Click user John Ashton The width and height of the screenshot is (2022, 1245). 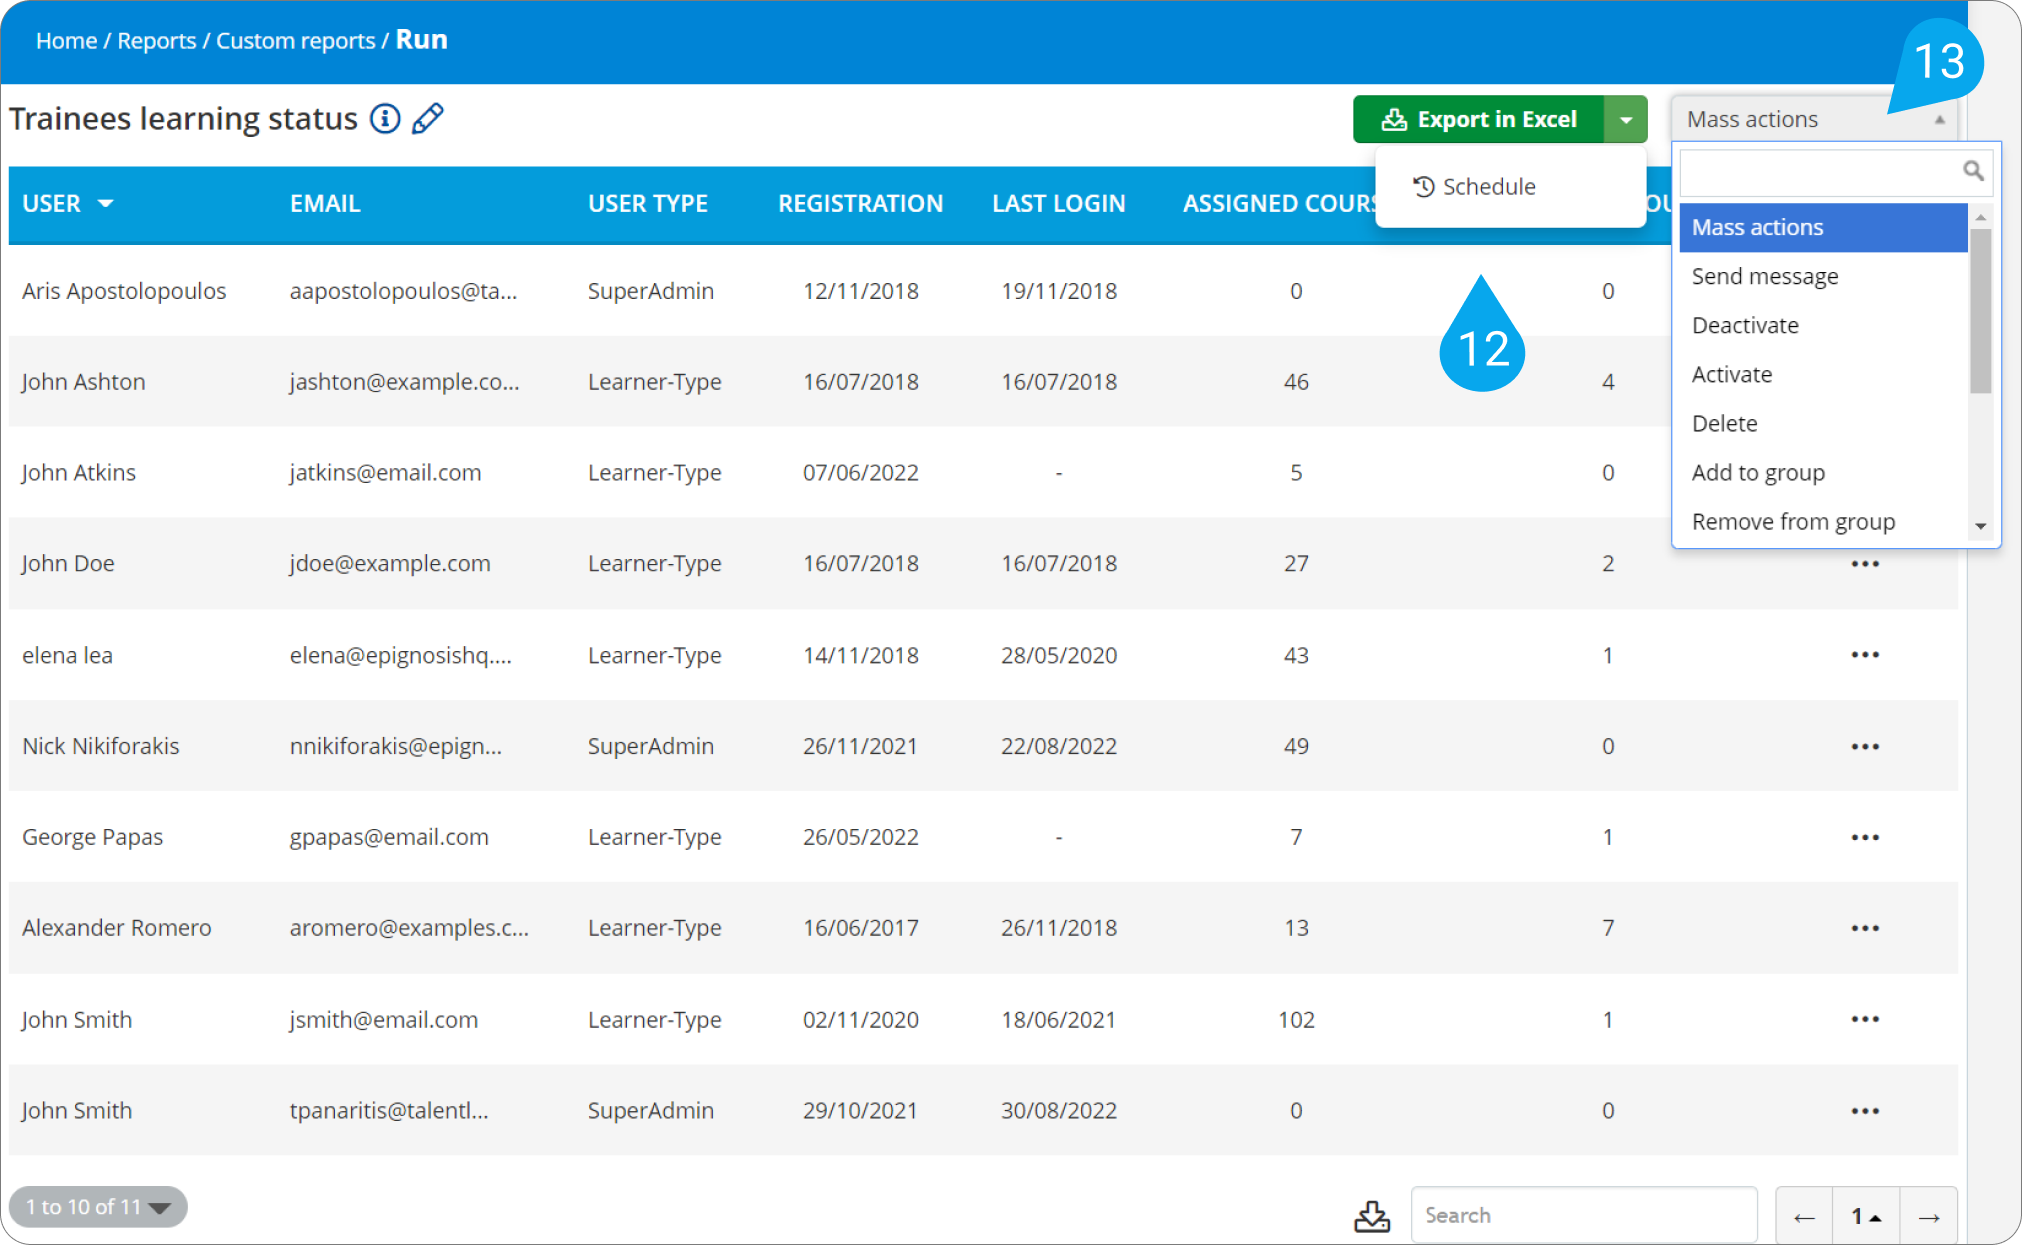coord(84,382)
